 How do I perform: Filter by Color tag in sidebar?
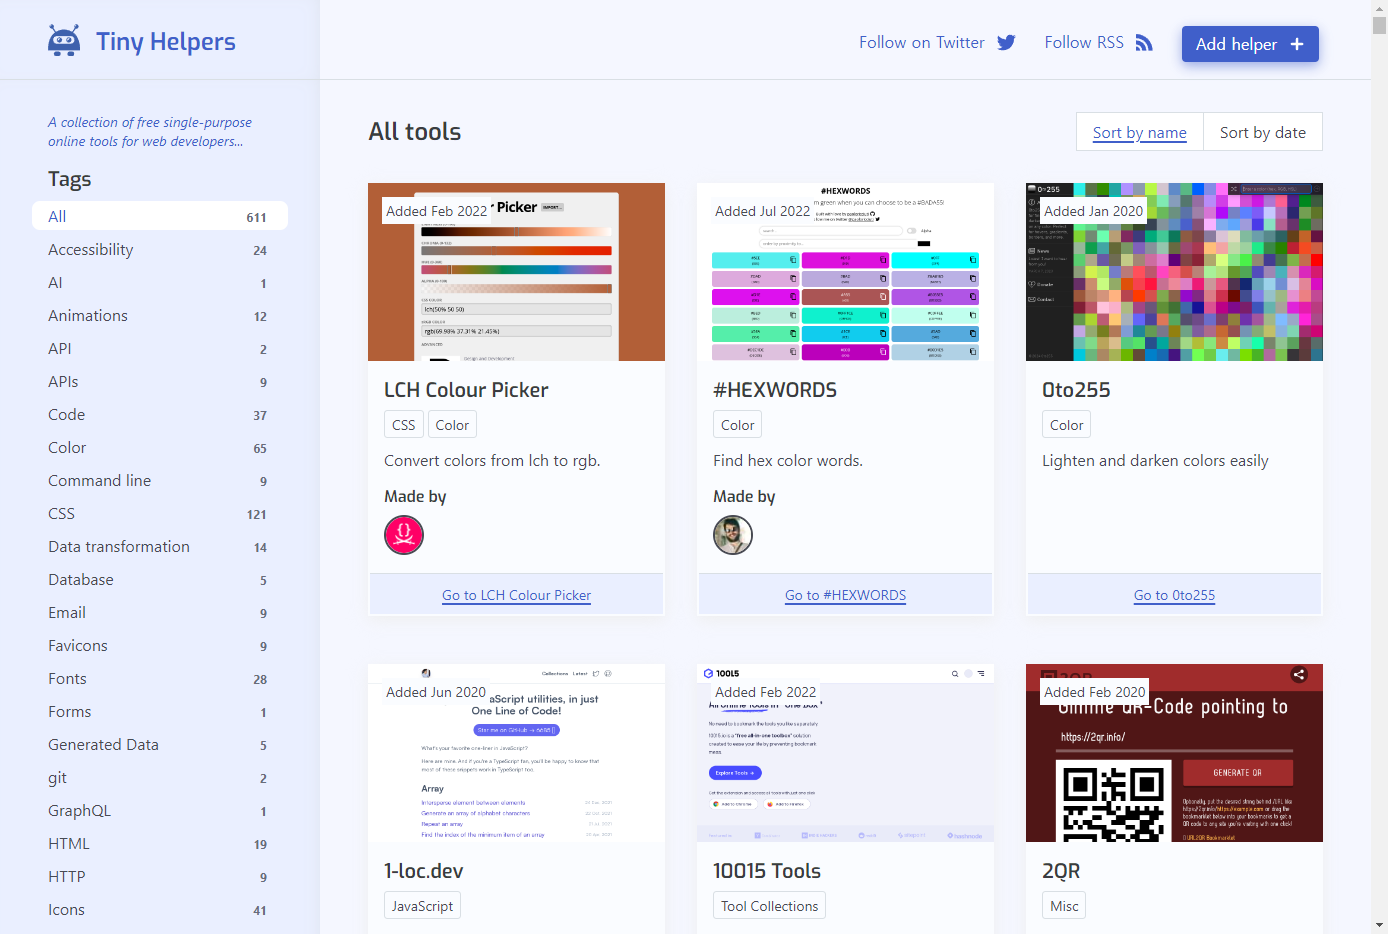160,447
